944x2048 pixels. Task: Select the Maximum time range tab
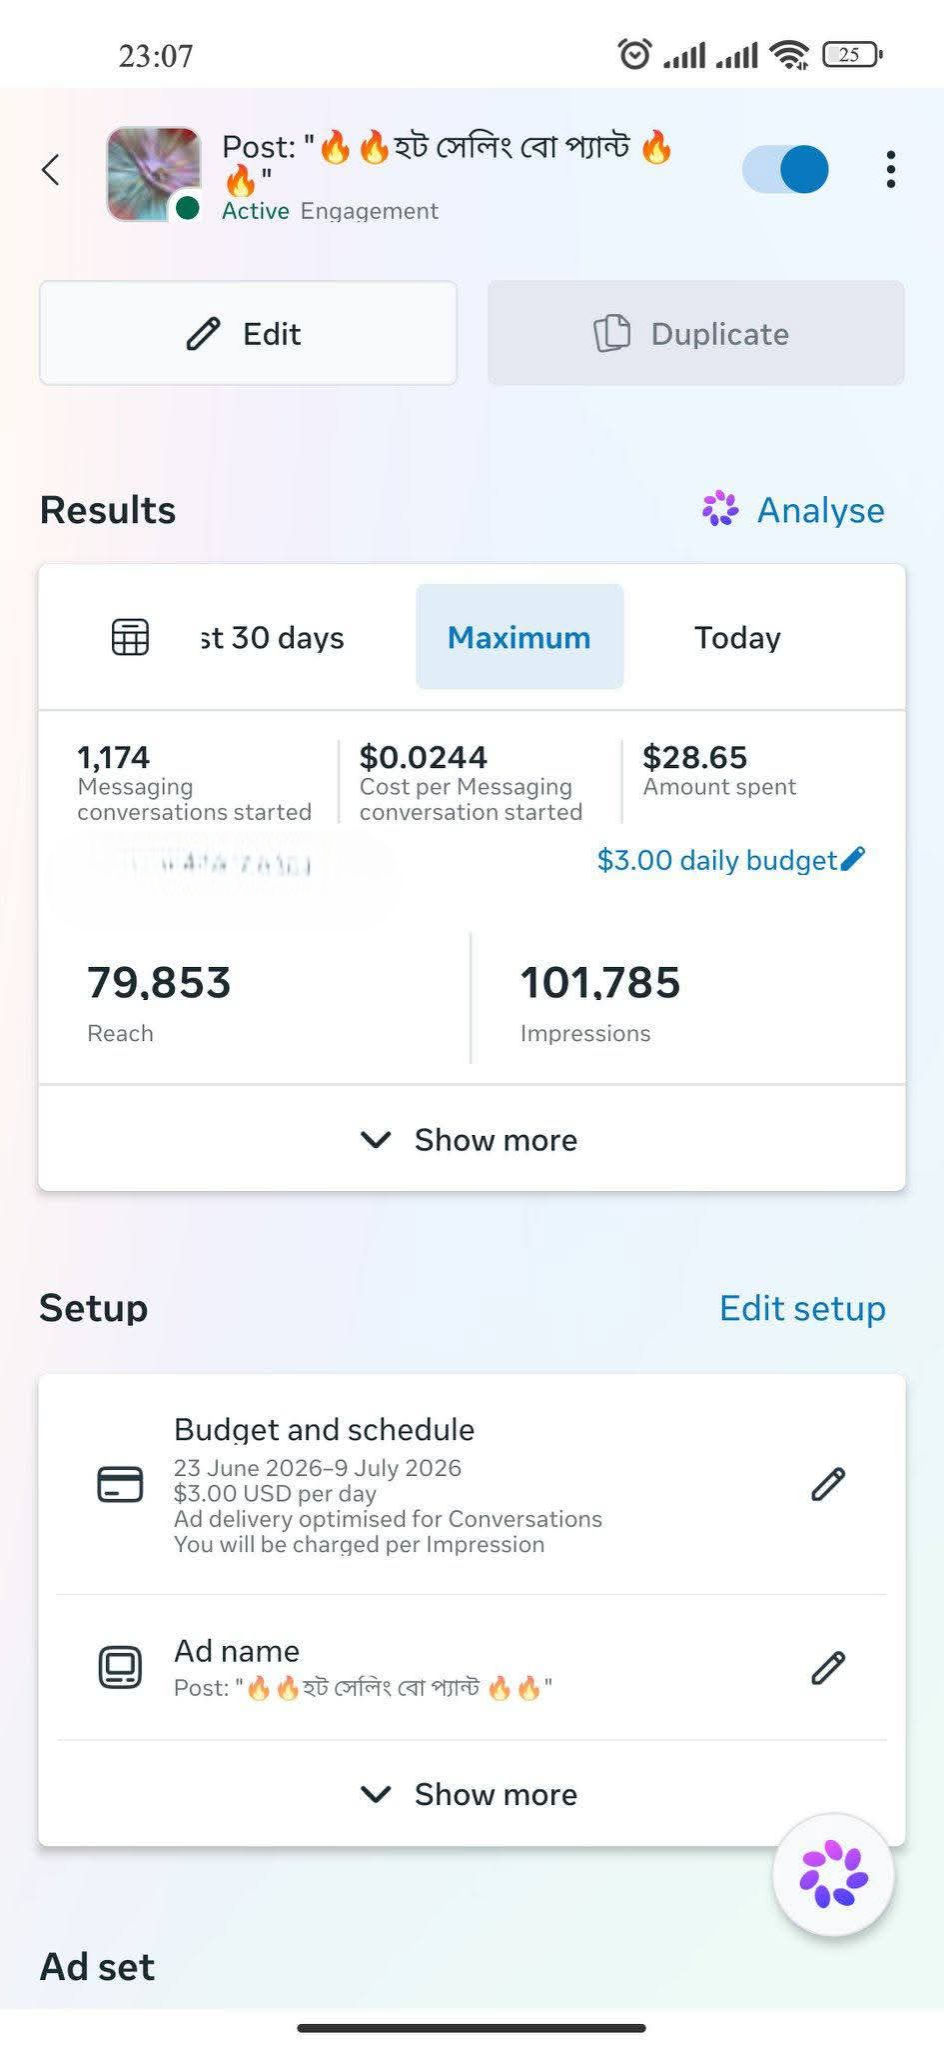click(x=519, y=637)
